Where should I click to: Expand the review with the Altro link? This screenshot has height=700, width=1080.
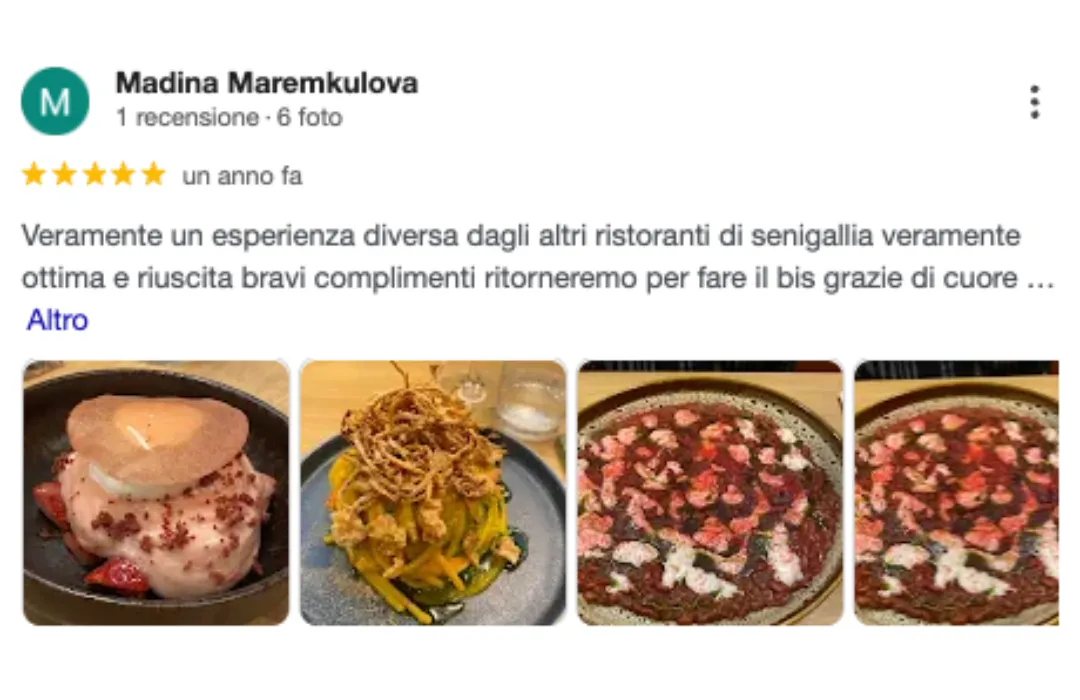coord(57,320)
